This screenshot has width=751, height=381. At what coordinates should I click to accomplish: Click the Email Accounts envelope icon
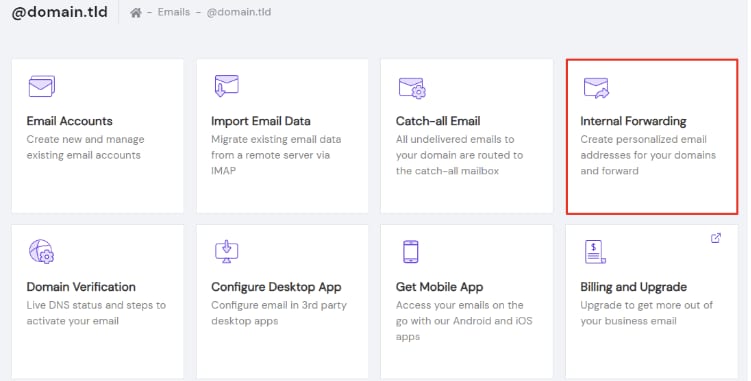click(42, 86)
